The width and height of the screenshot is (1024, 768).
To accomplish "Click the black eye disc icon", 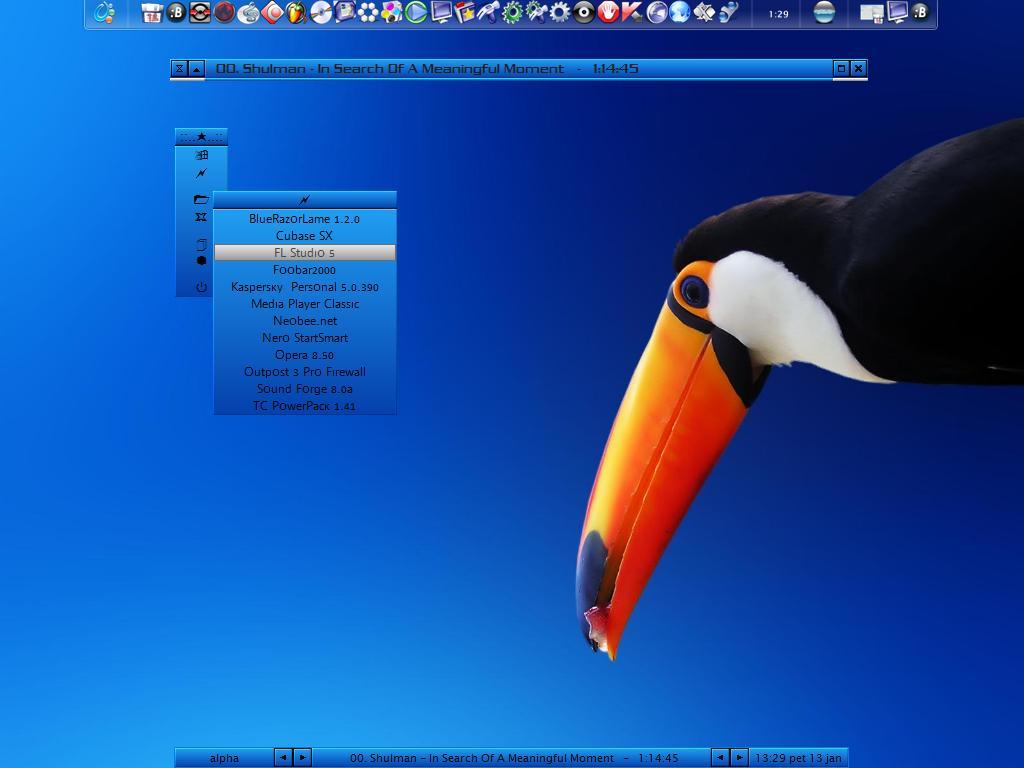I will [584, 12].
